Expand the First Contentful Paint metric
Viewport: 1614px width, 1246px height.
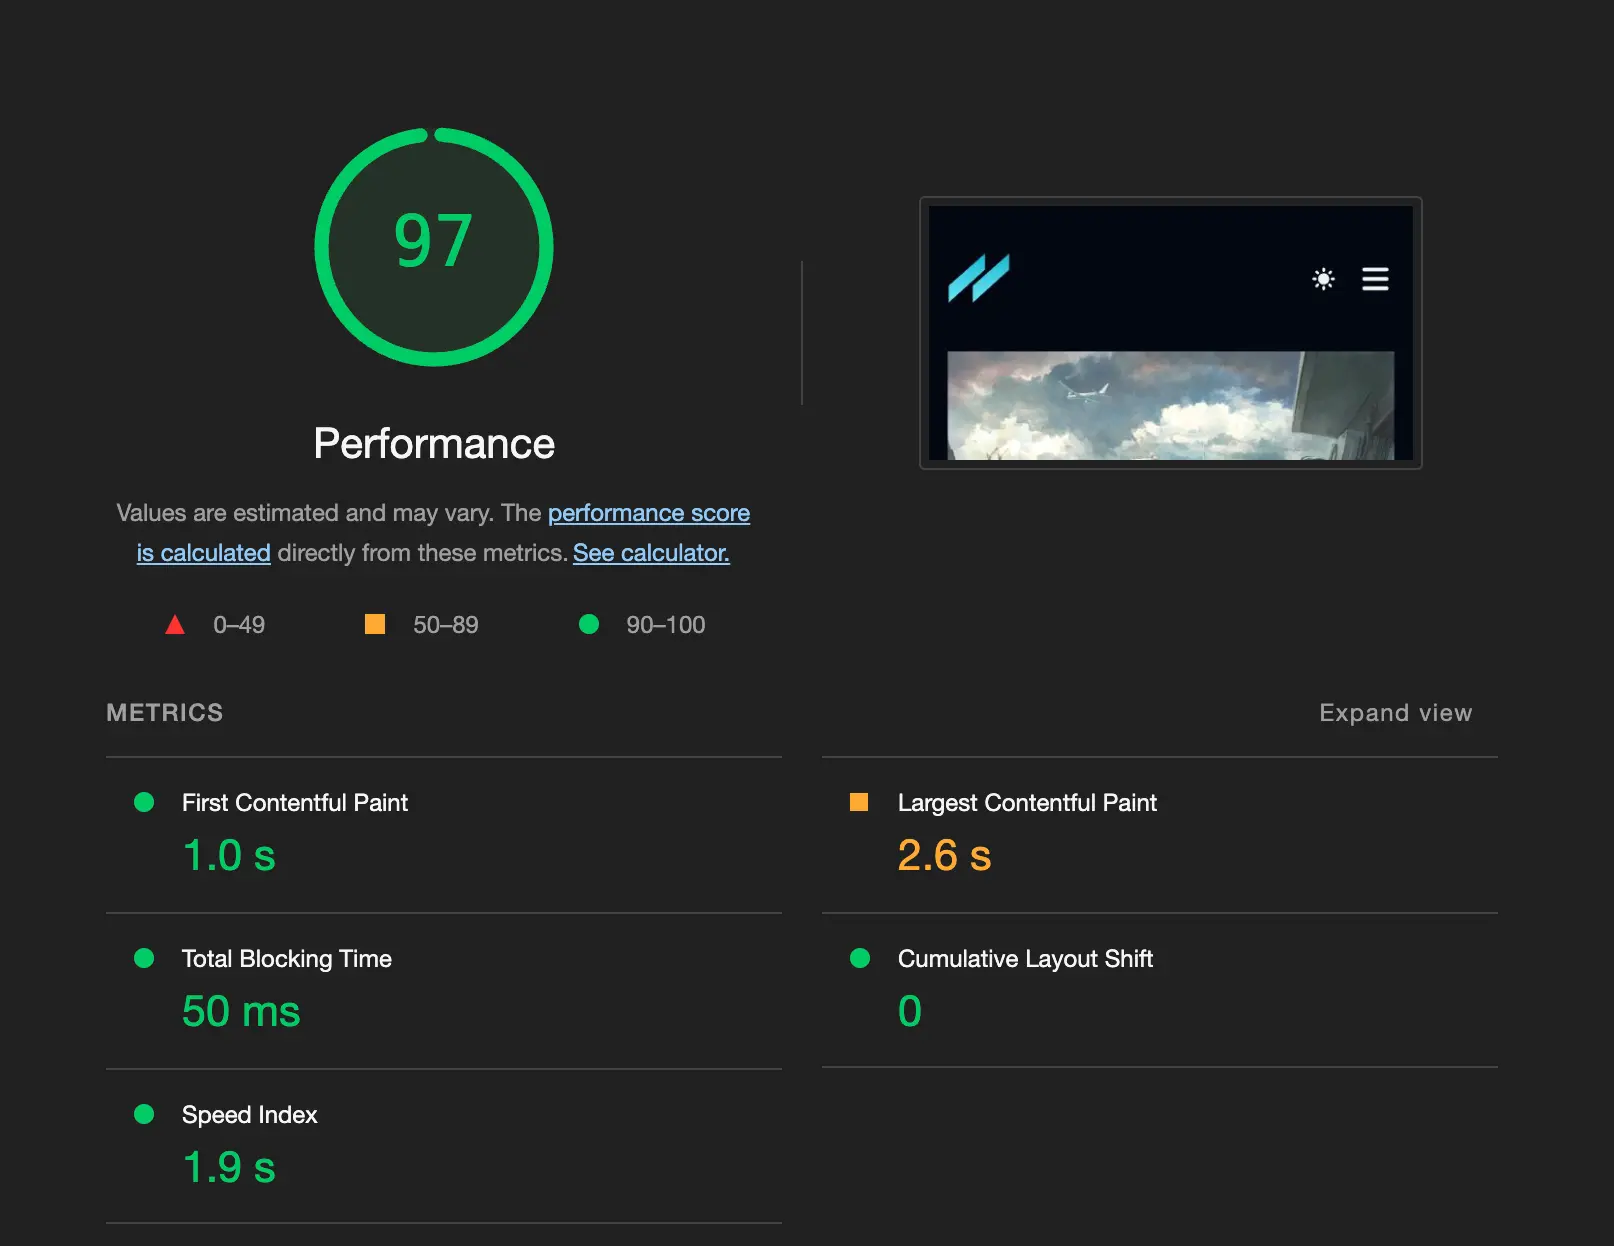[295, 803]
